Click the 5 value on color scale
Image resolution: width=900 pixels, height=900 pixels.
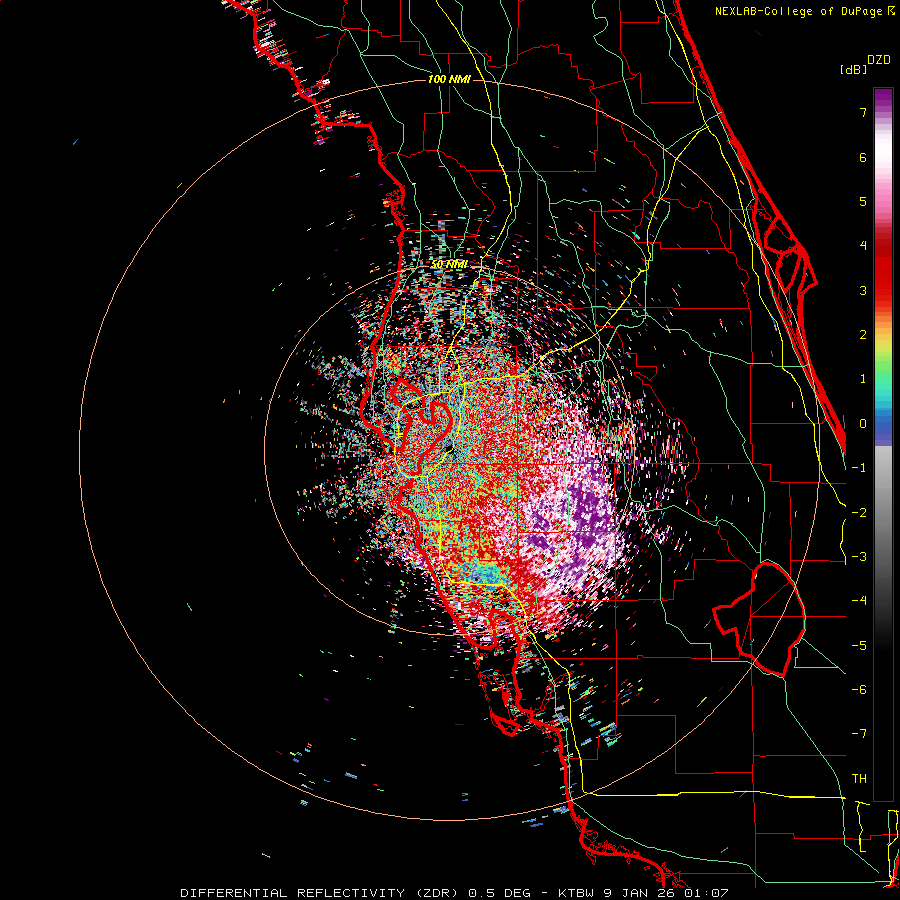(x=863, y=201)
